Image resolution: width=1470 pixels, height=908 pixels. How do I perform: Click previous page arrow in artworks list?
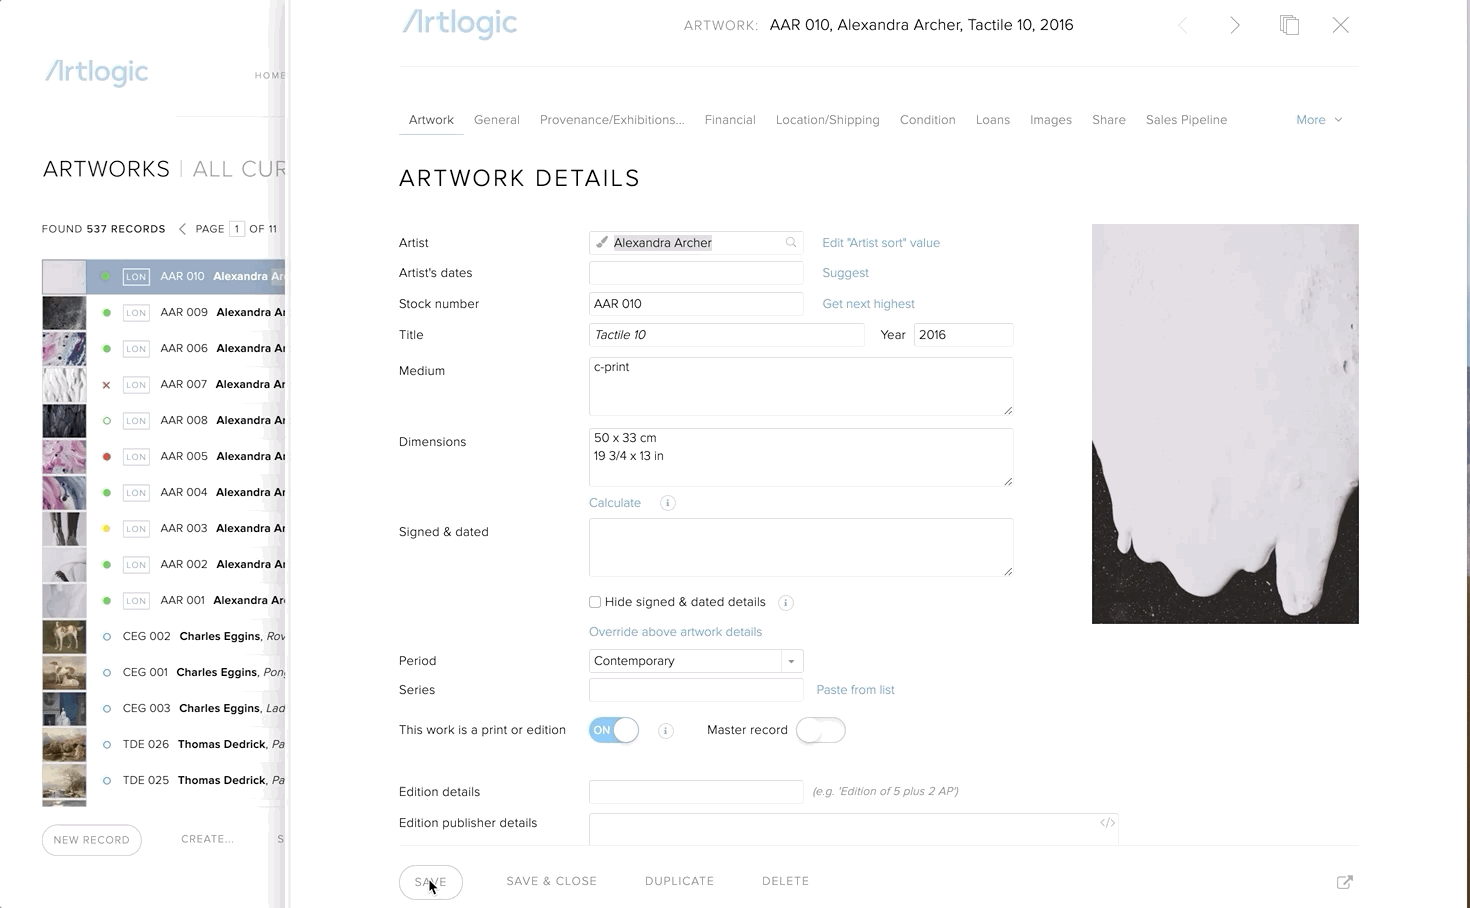click(x=182, y=229)
